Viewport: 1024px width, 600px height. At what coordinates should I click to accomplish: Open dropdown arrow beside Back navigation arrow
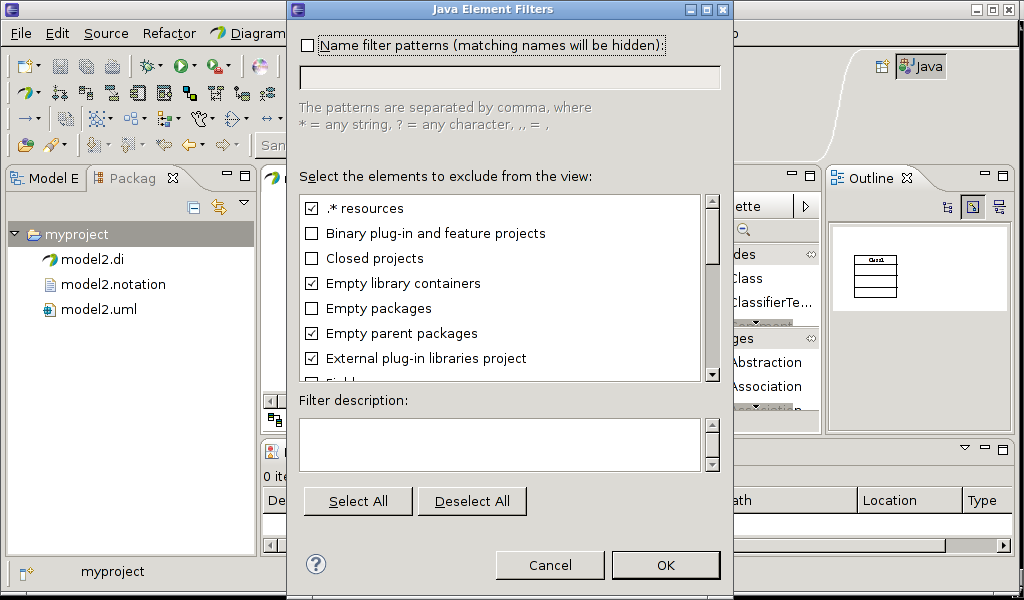pyautogui.click(x=202, y=145)
